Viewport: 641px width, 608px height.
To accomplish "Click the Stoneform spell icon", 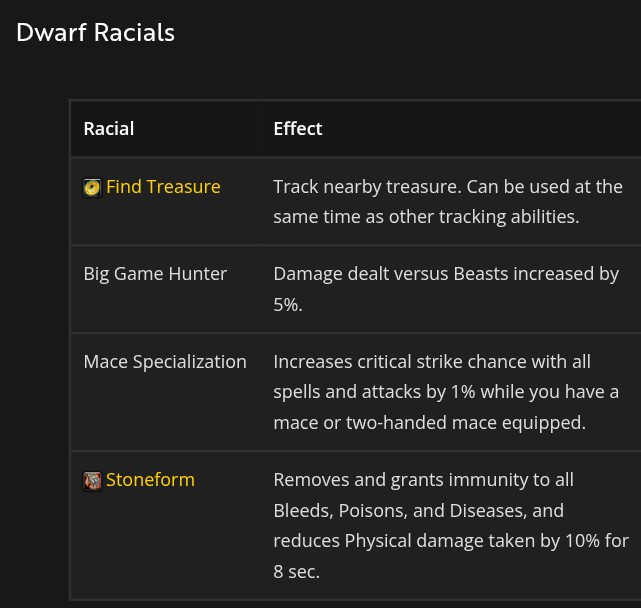I will point(92,481).
